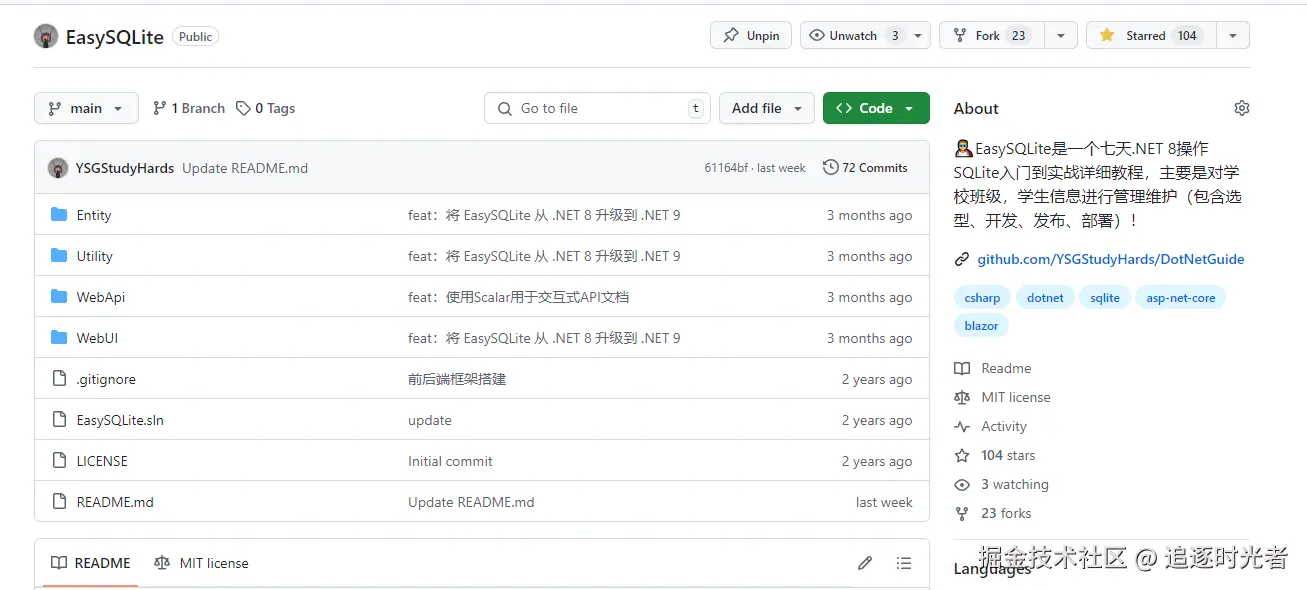Click the WebApi folder icon
The height and width of the screenshot is (590, 1307).
coord(59,297)
